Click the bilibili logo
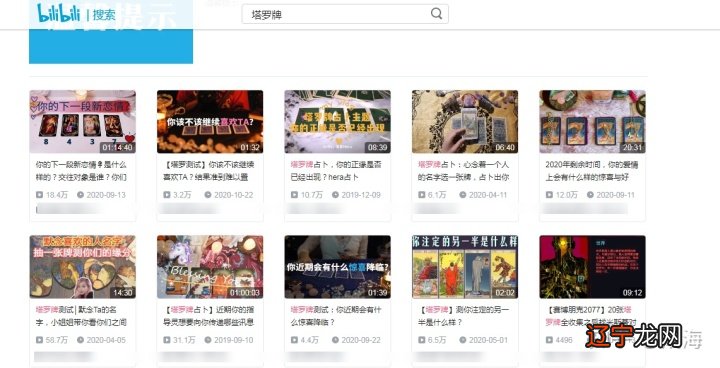 58,13
